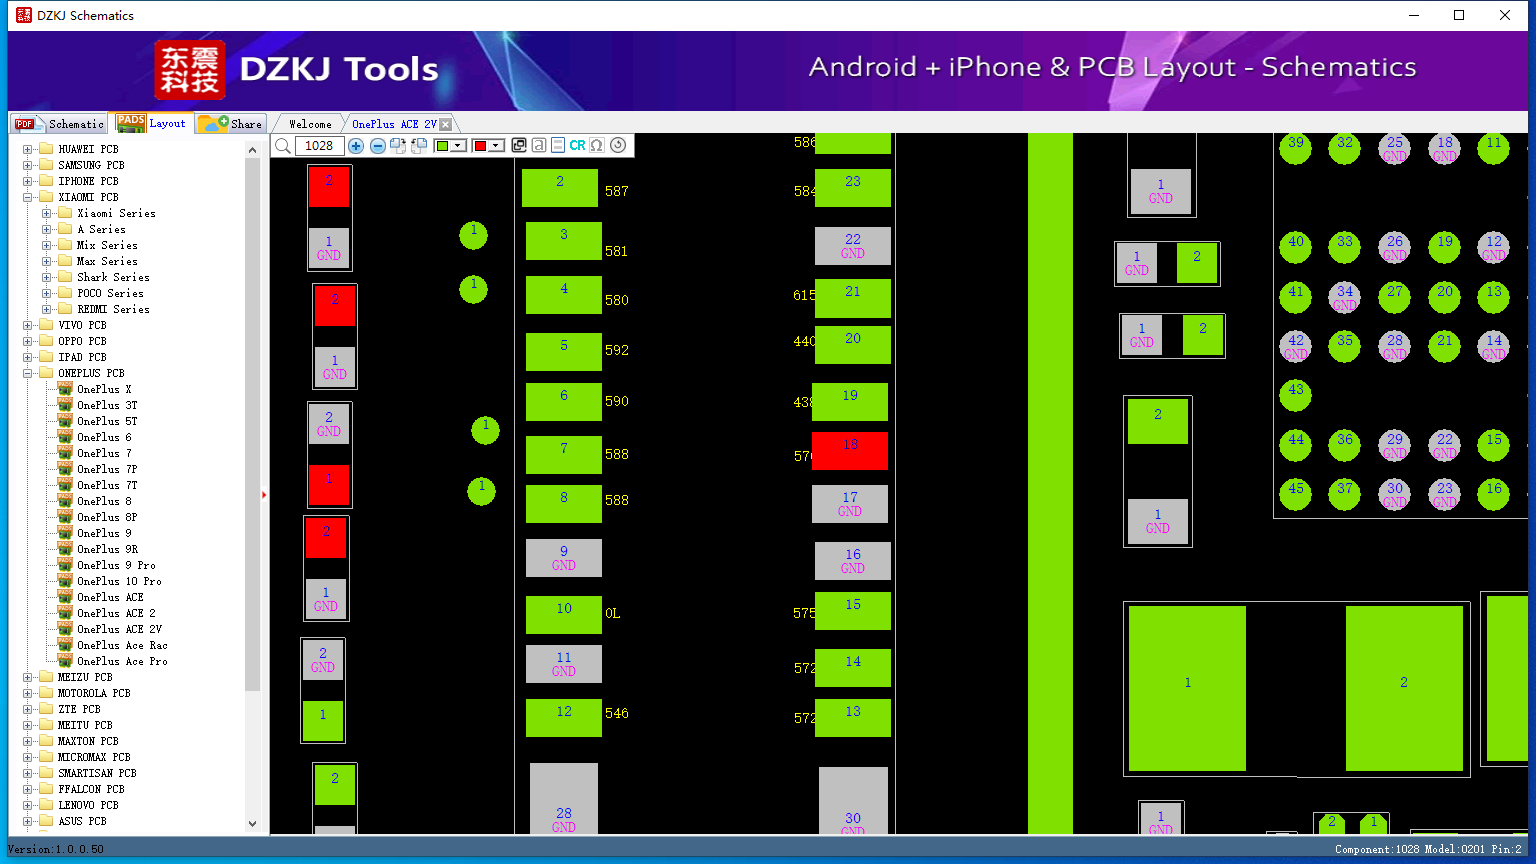Click the gray GND pad numbered 28
1536x864 pixels.
tap(564, 798)
